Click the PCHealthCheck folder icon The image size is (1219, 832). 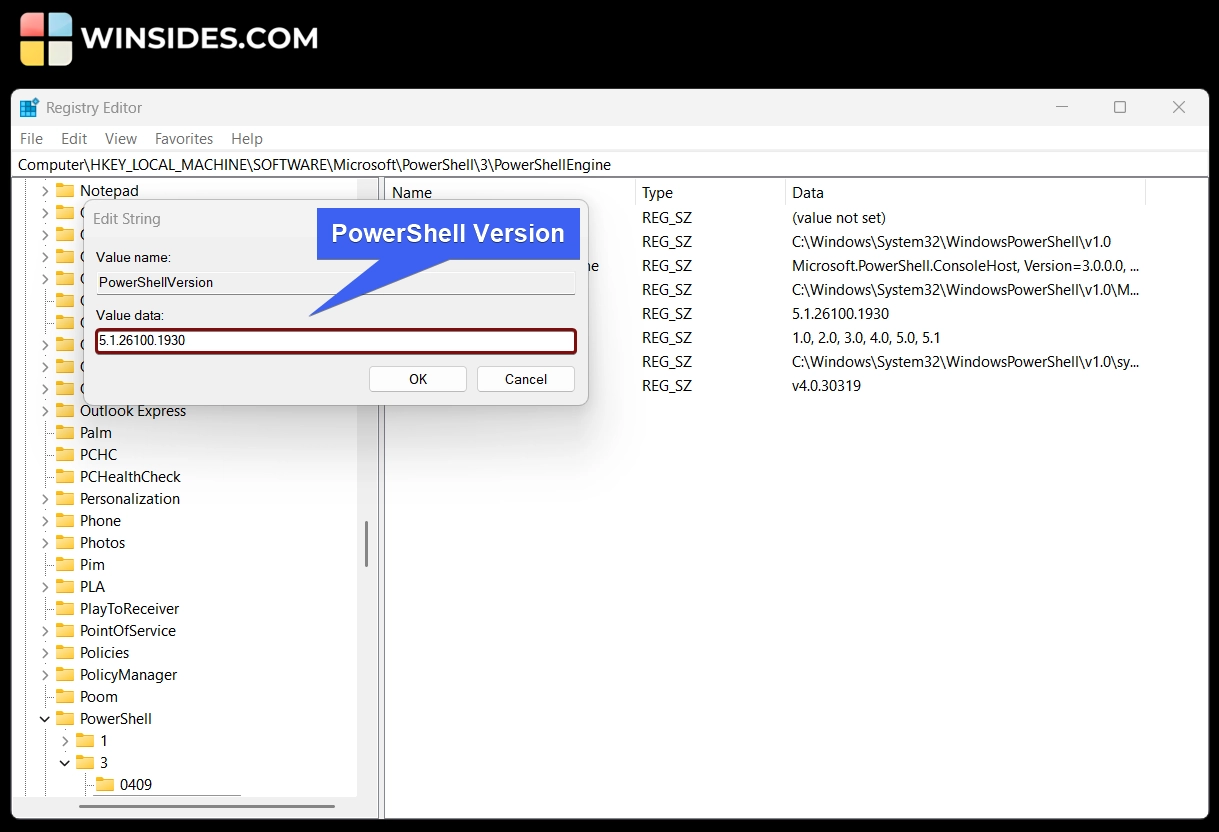coord(65,477)
